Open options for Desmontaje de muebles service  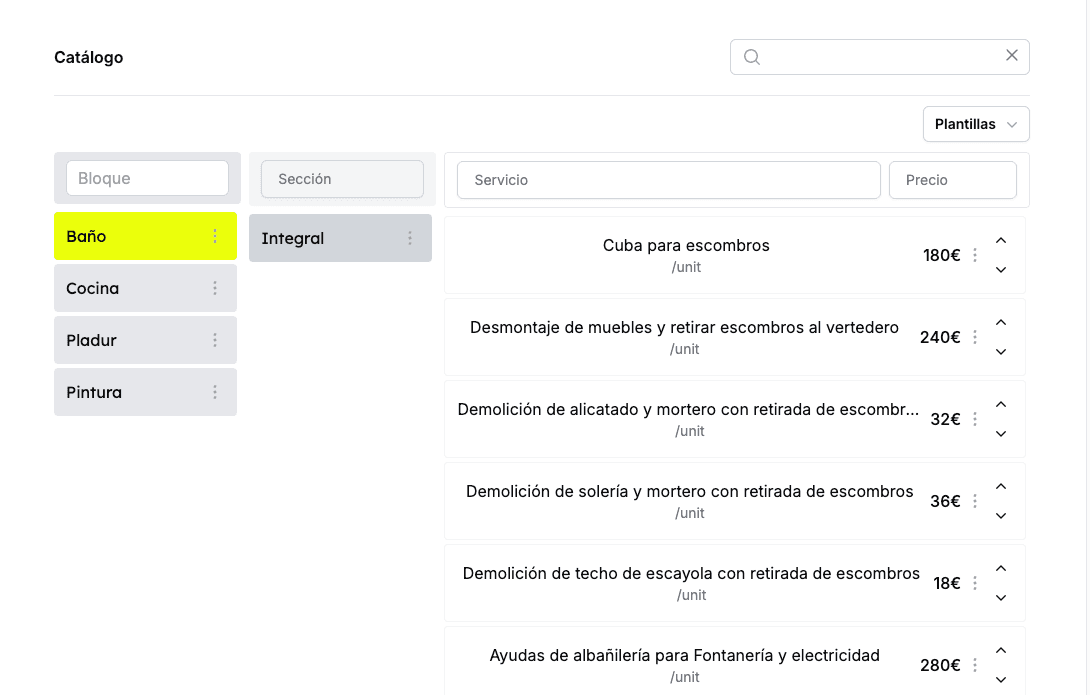coord(974,337)
